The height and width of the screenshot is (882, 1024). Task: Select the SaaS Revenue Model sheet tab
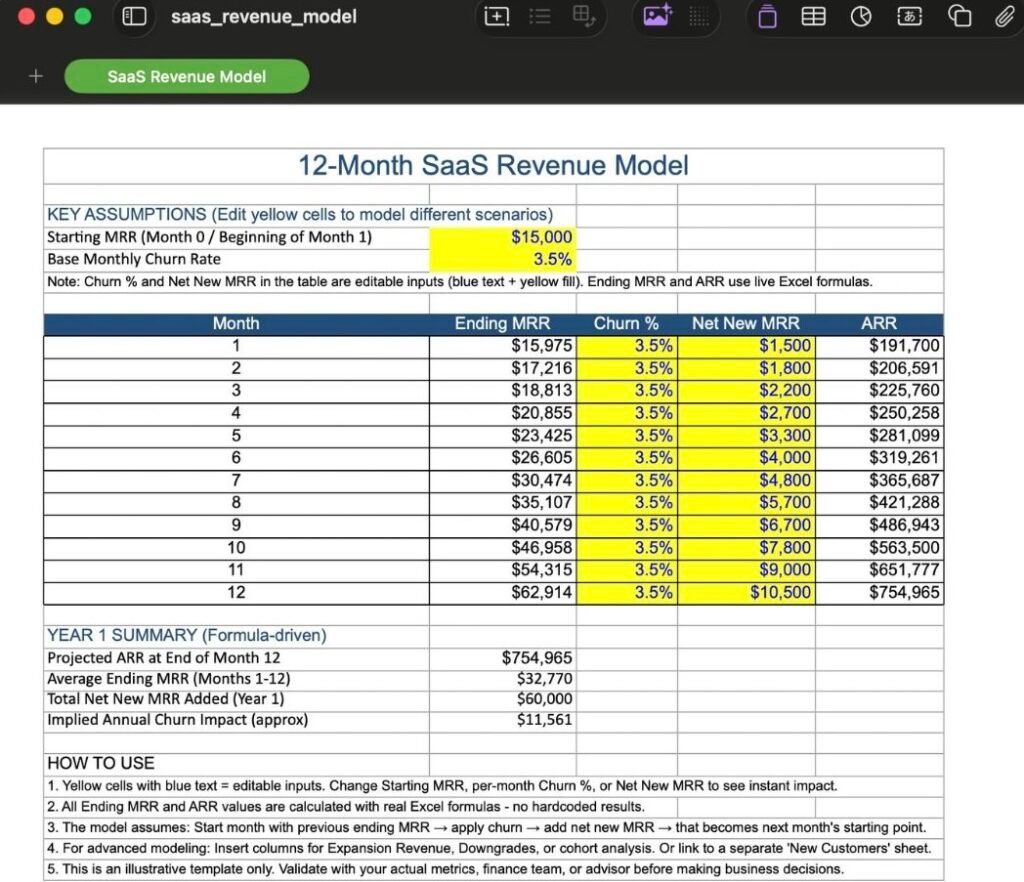187,76
